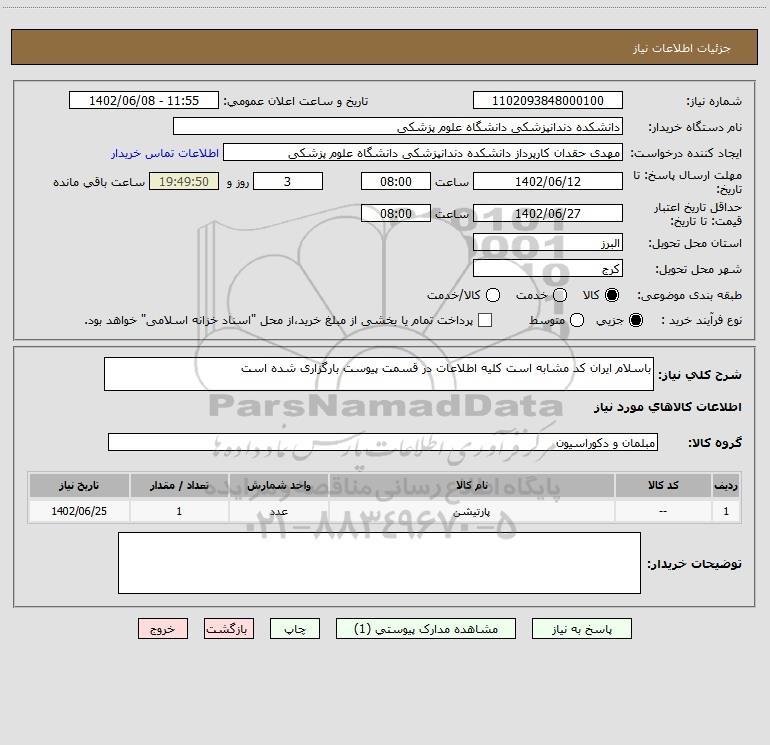Click the اطلاعات کالاهای مورد نیاز heading
Viewport: 770px width, 745px height.
668,407
